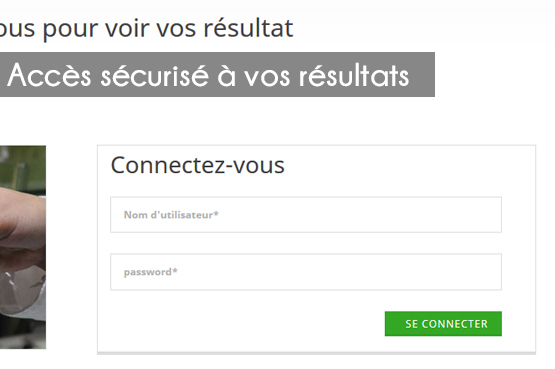The height and width of the screenshot is (369, 555).
Task: Click the blank space between the photo and the login panel
Action: coord(71,247)
